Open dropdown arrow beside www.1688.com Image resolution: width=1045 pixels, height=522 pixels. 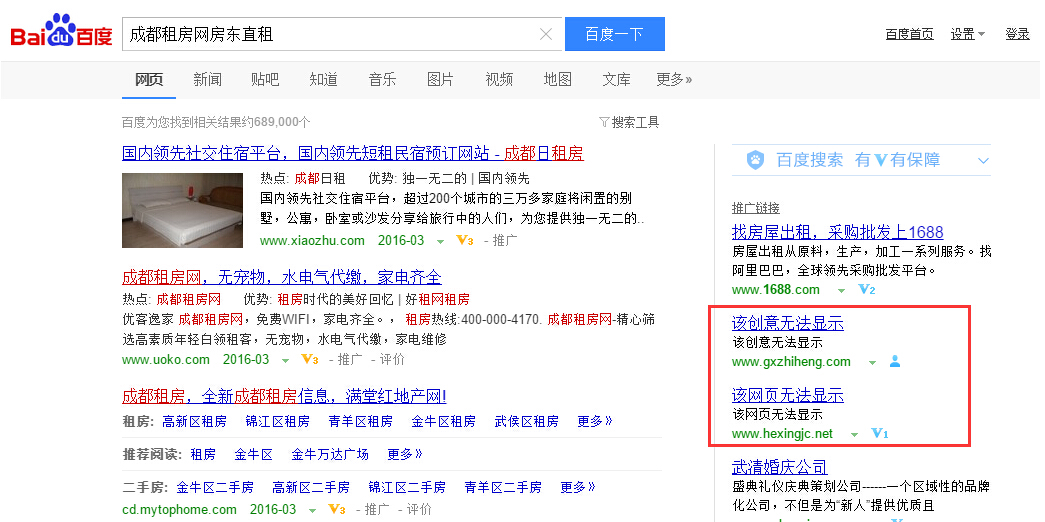point(841,291)
